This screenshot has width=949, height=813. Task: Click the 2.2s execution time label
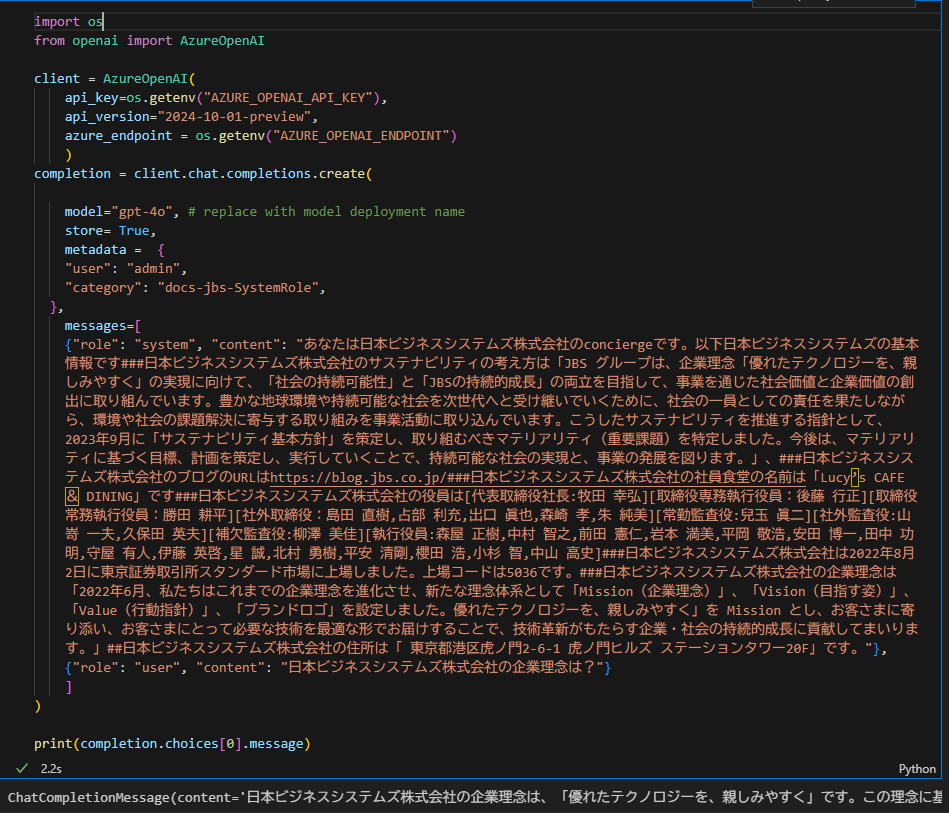(51, 769)
